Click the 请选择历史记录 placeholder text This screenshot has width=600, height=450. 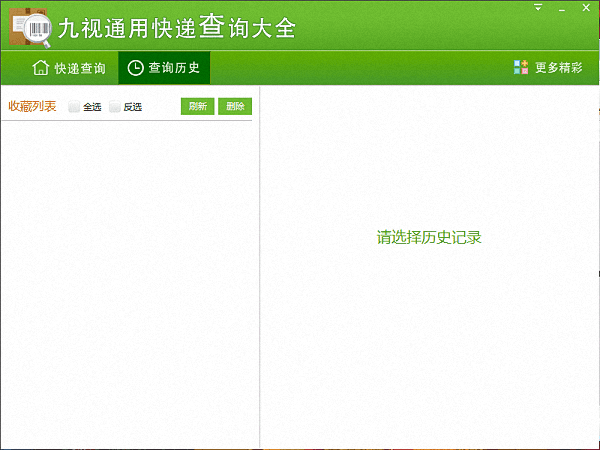(429, 237)
